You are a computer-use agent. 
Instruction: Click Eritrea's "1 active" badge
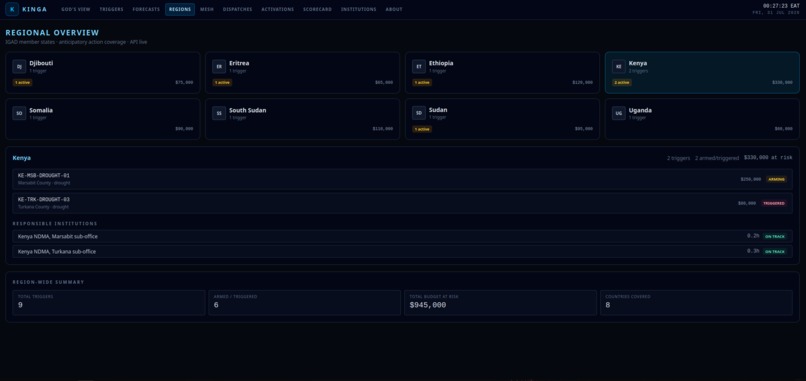coord(222,82)
